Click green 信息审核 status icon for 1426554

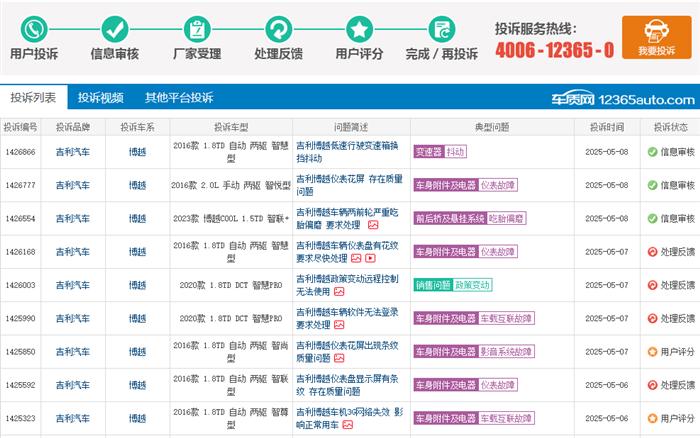tap(652, 219)
